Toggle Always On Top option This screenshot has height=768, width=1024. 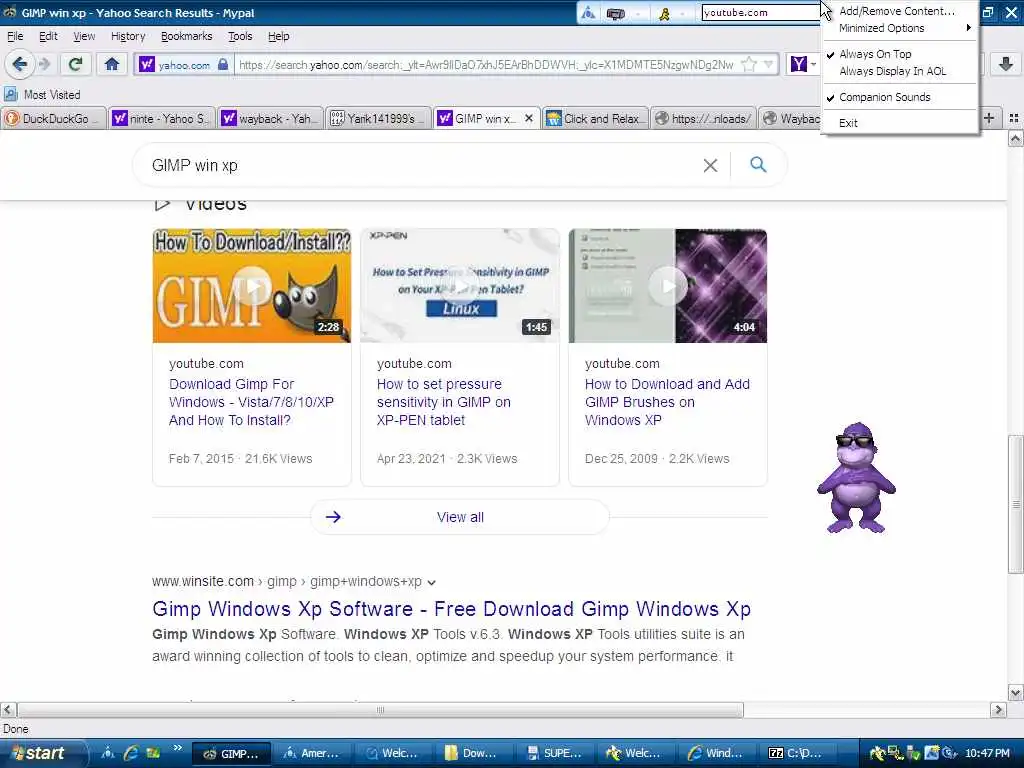875,54
